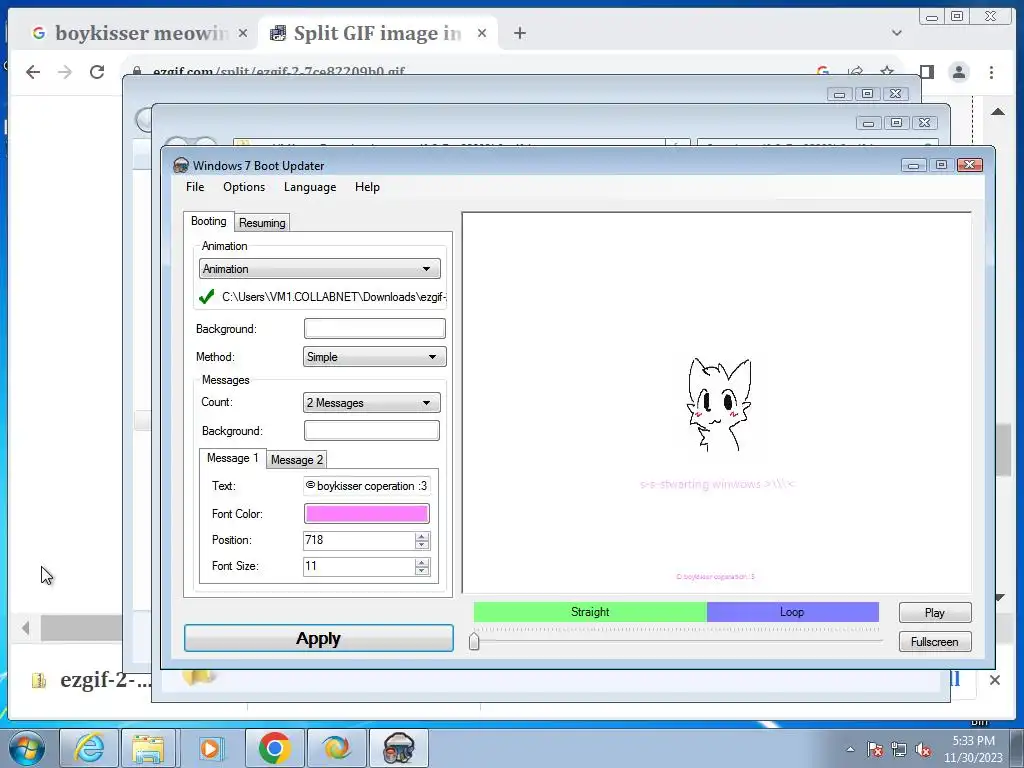This screenshot has height=768, width=1024.
Task: Click the Chrome back arrow
Action: tap(33, 72)
